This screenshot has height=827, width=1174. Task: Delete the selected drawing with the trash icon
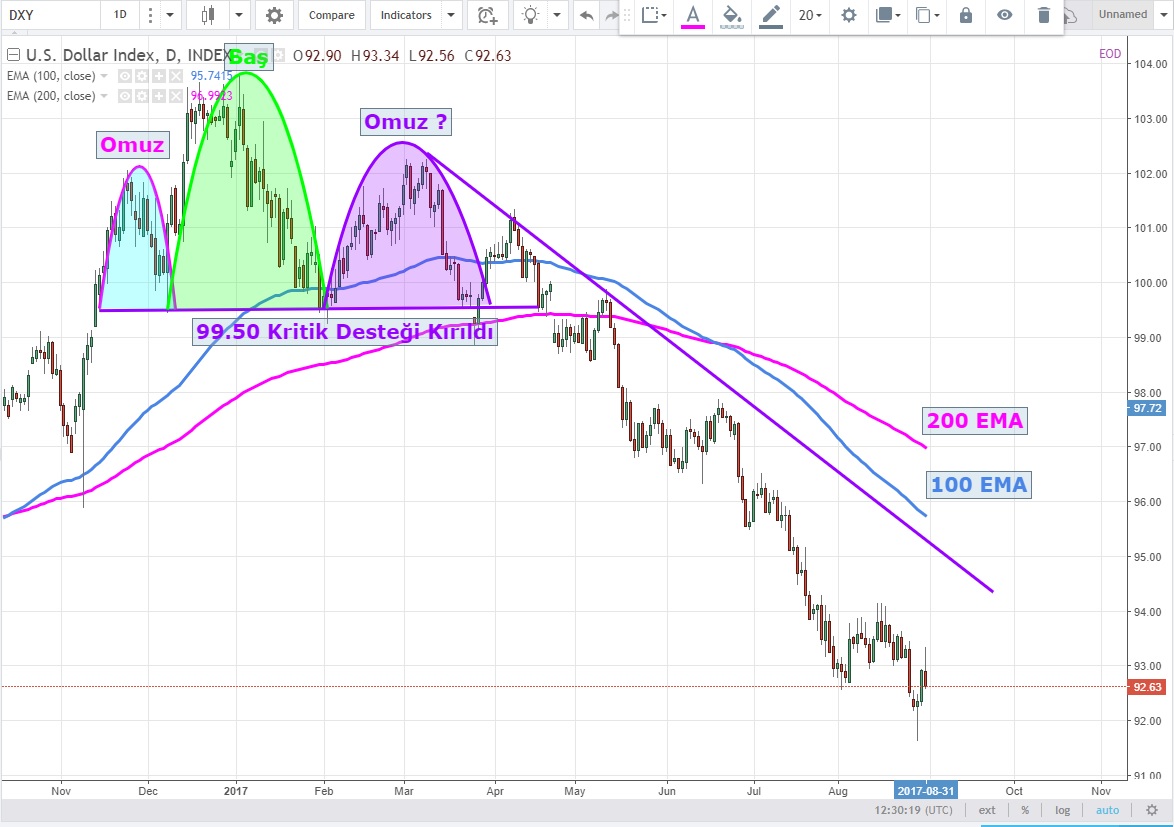(x=1043, y=15)
